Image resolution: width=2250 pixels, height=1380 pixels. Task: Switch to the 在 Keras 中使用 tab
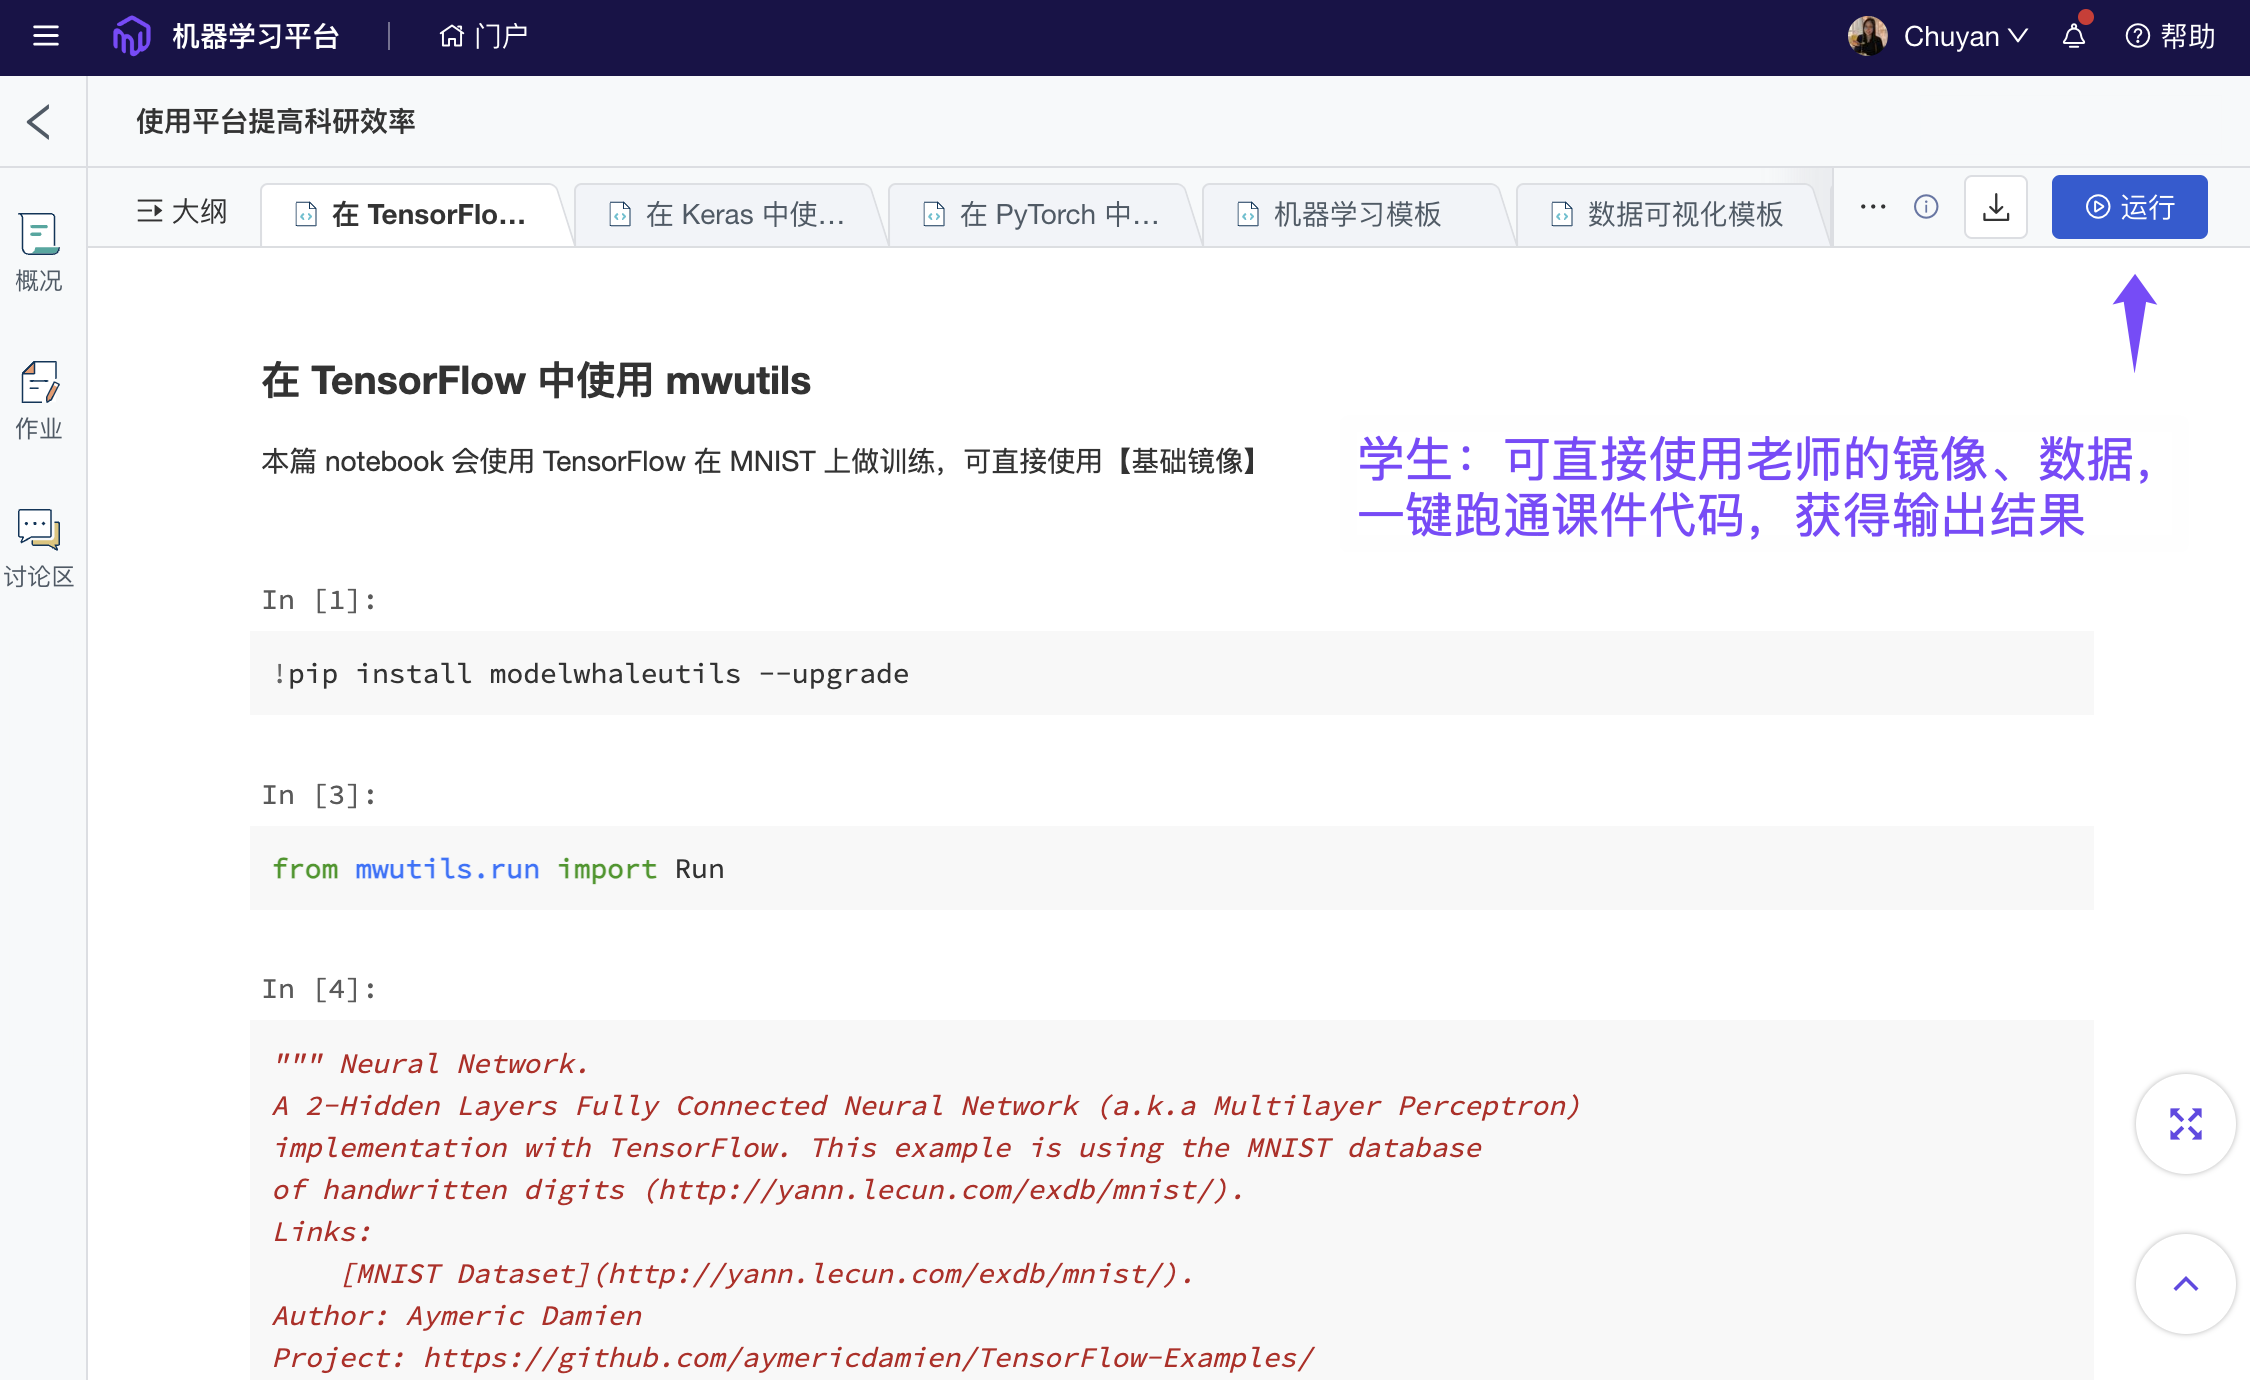pos(730,213)
